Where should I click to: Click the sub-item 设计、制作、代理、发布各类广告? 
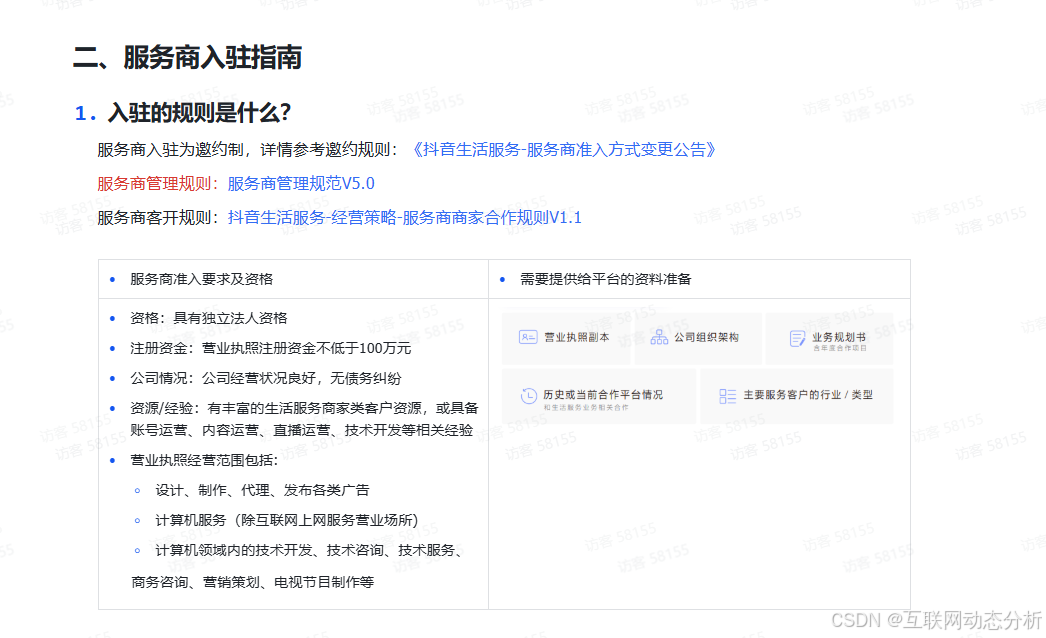pyautogui.click(x=262, y=490)
